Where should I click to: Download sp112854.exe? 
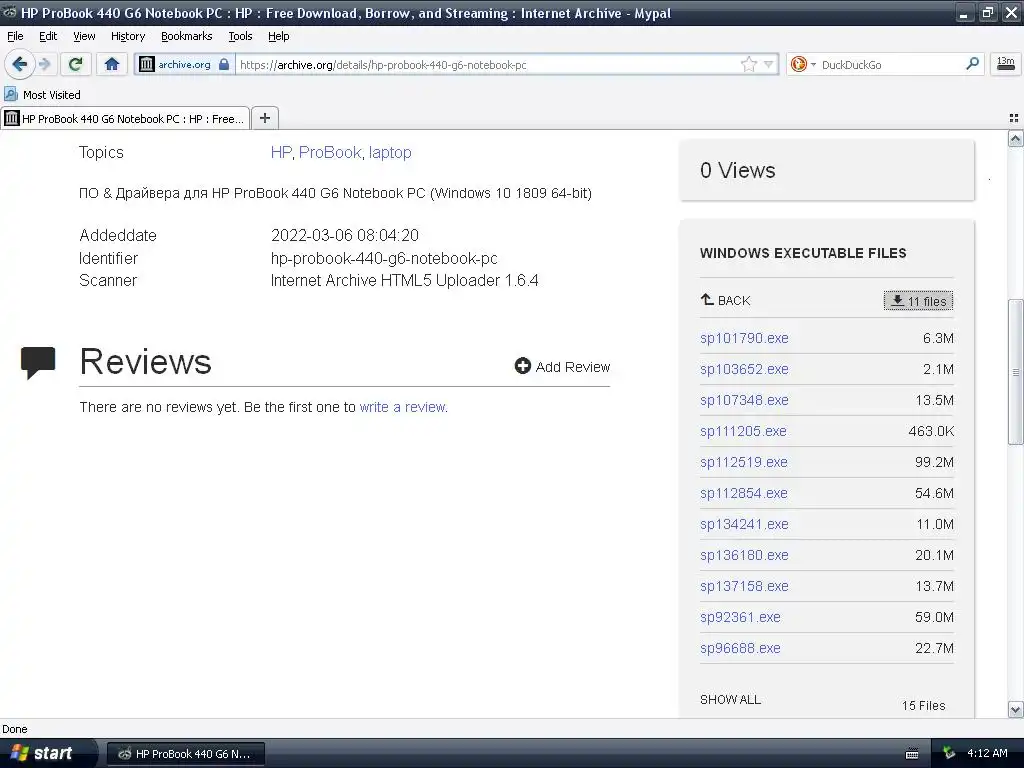tap(744, 493)
